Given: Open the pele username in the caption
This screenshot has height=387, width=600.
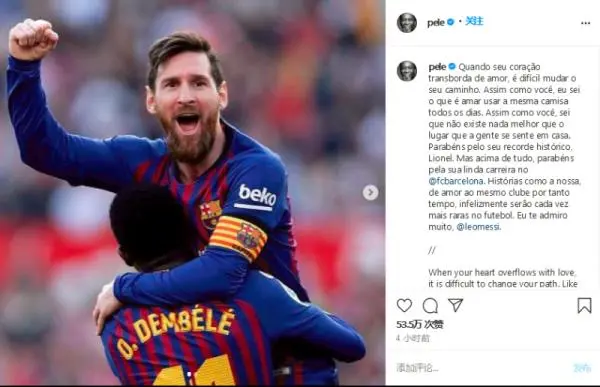Looking at the screenshot, I should pos(437,67).
